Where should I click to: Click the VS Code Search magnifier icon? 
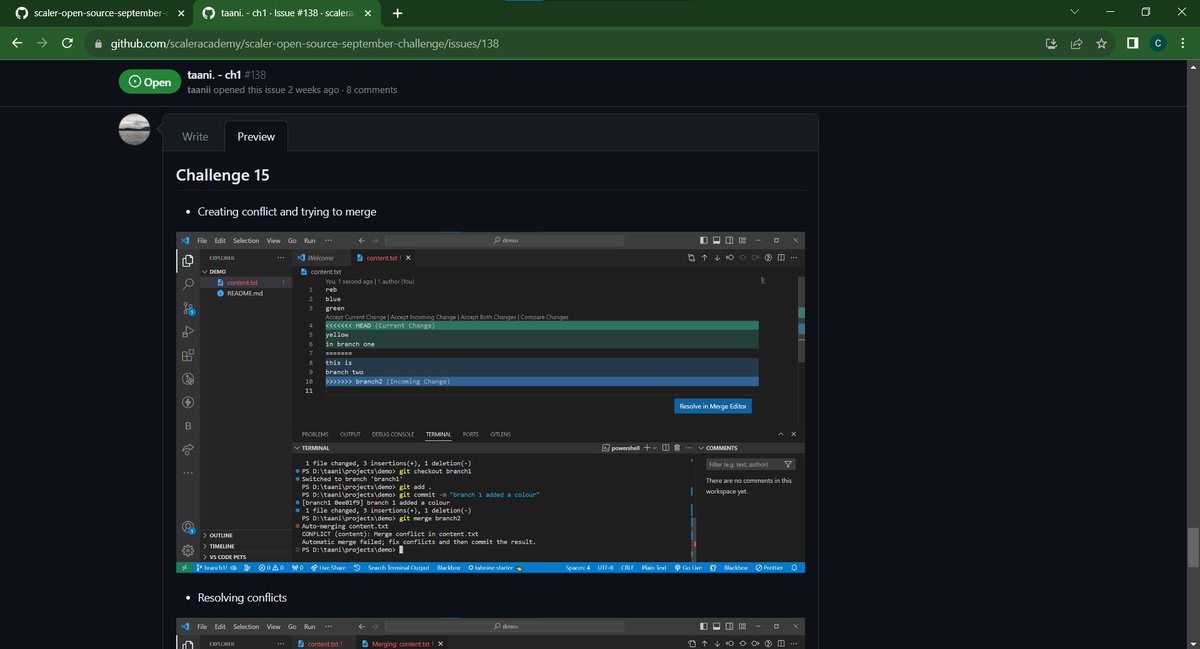[x=187, y=285]
